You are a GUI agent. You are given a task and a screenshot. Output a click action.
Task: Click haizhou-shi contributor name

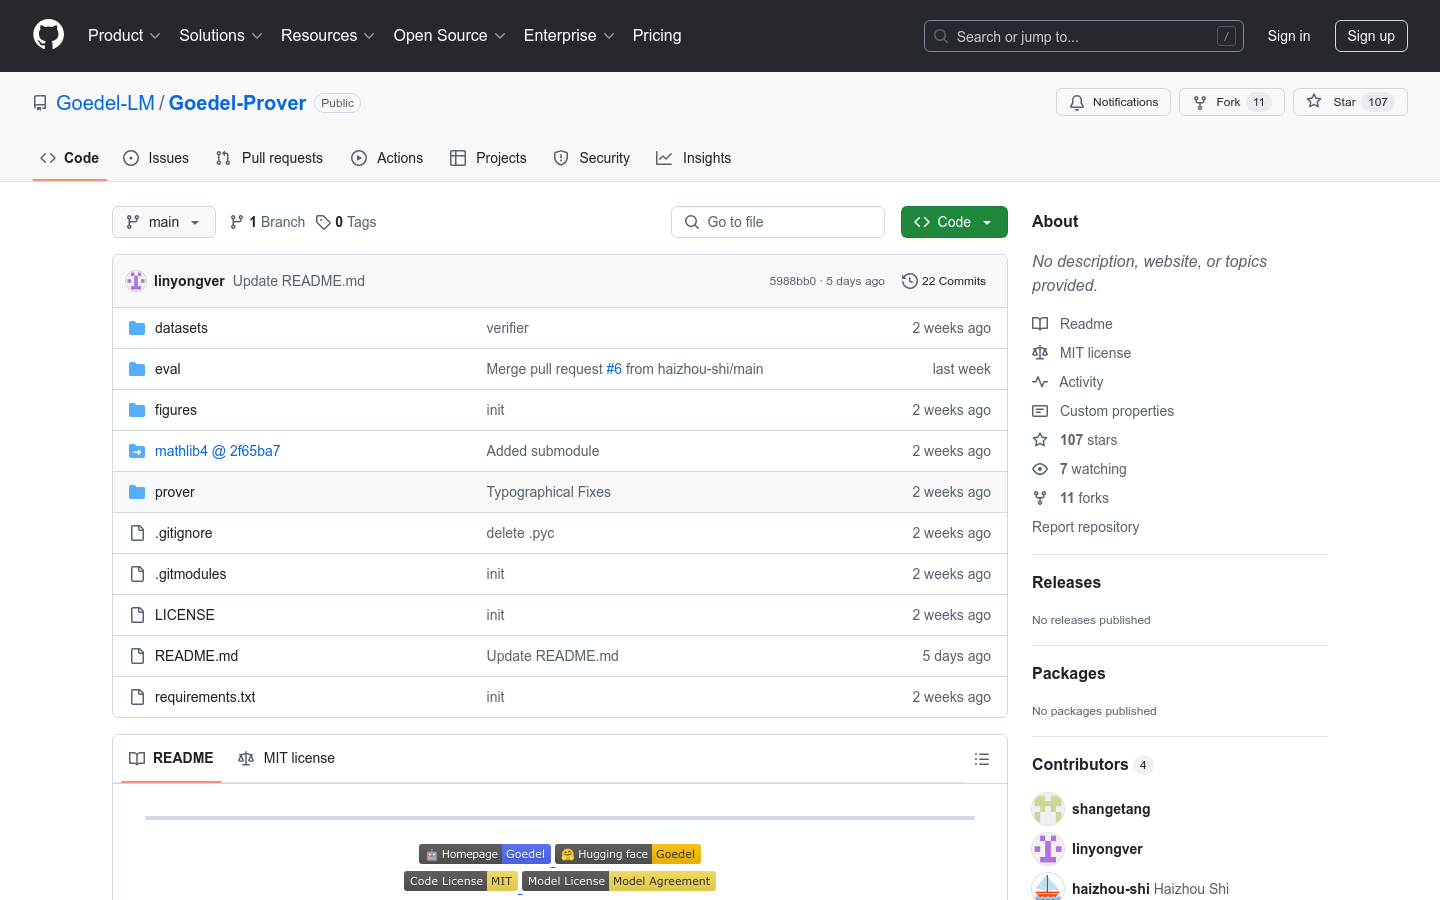(x=1111, y=889)
